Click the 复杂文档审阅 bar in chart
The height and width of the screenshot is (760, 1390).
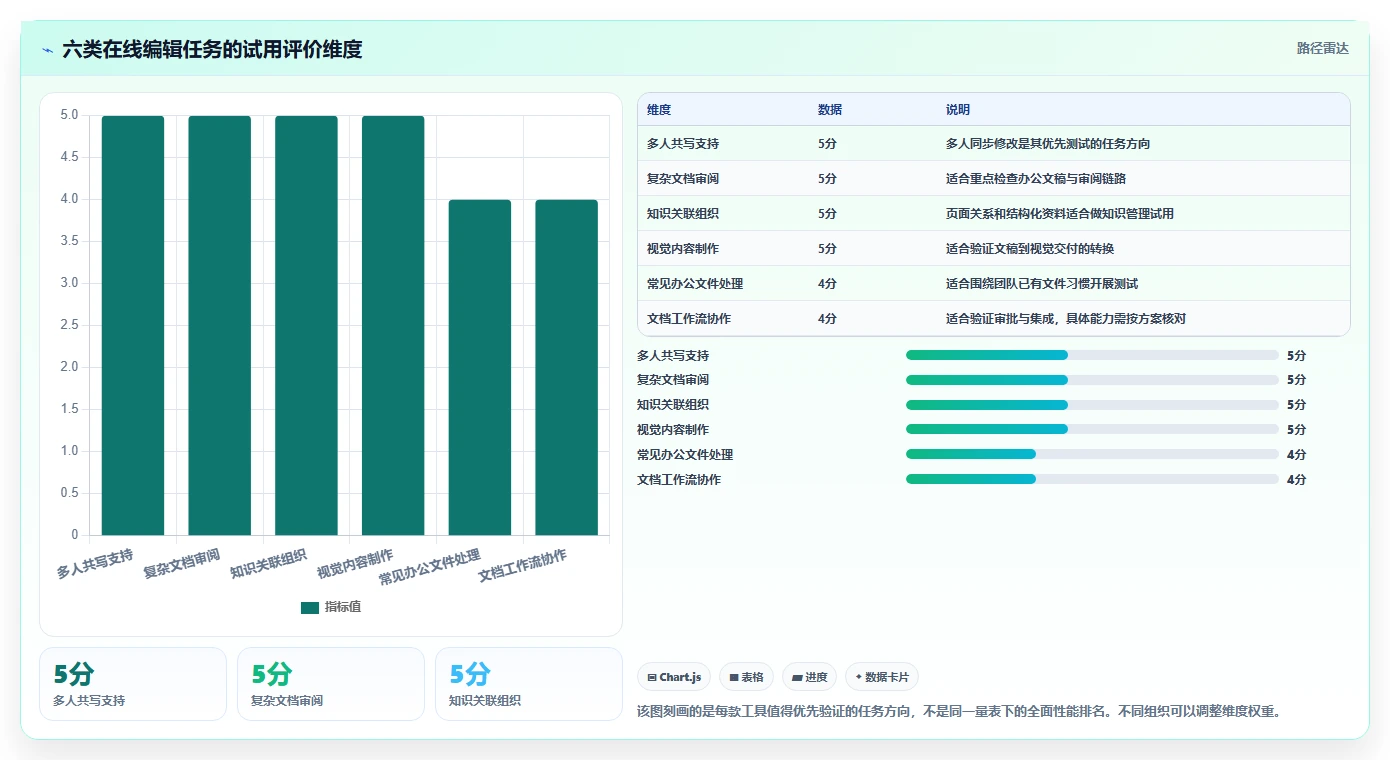coord(220,325)
